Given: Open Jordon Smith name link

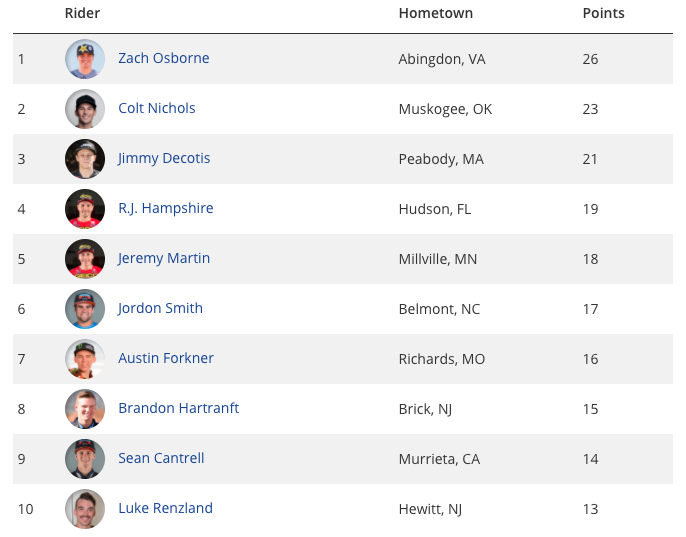Looking at the screenshot, I should click(x=160, y=308).
